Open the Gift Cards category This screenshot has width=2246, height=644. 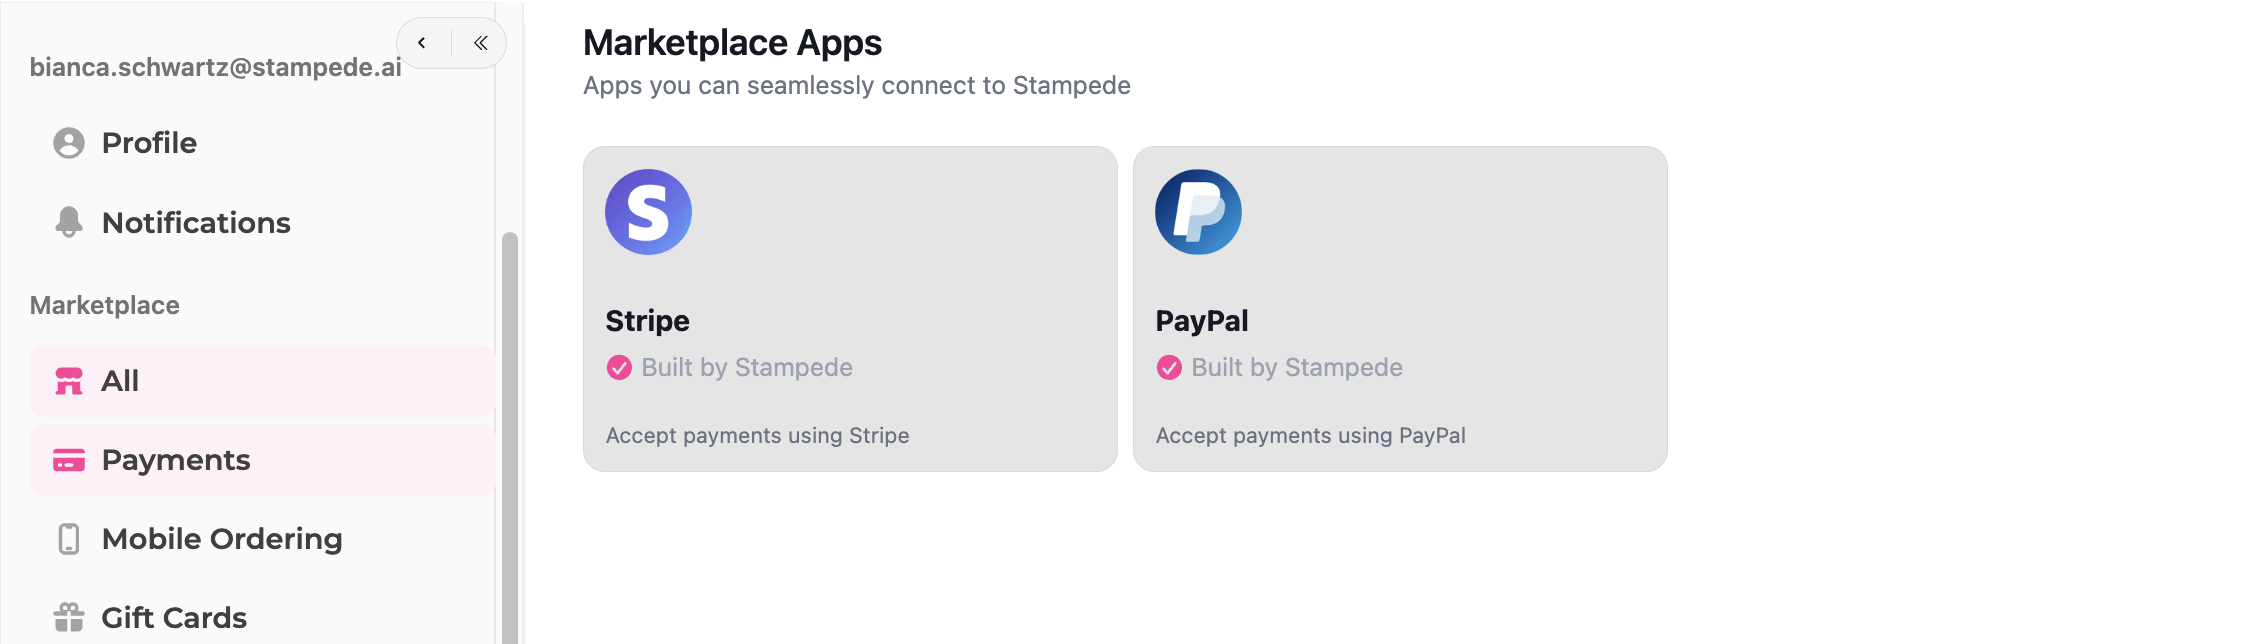point(262,617)
